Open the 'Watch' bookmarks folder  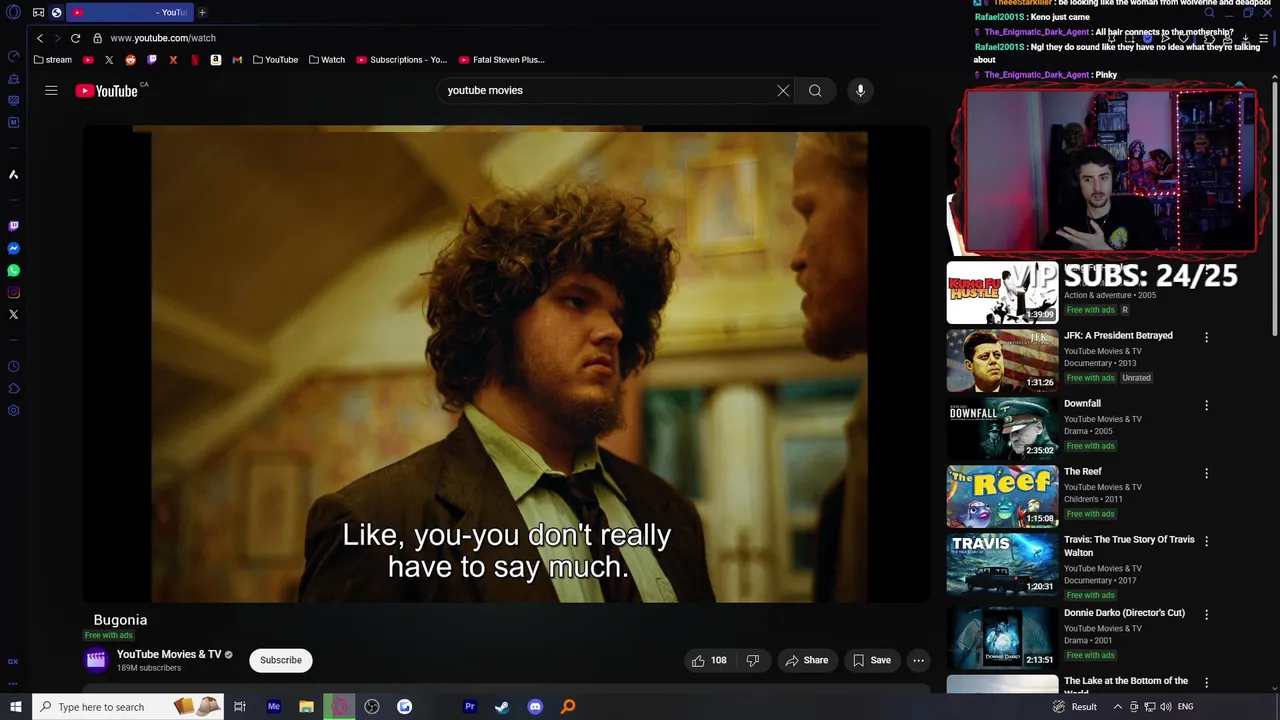tap(327, 60)
